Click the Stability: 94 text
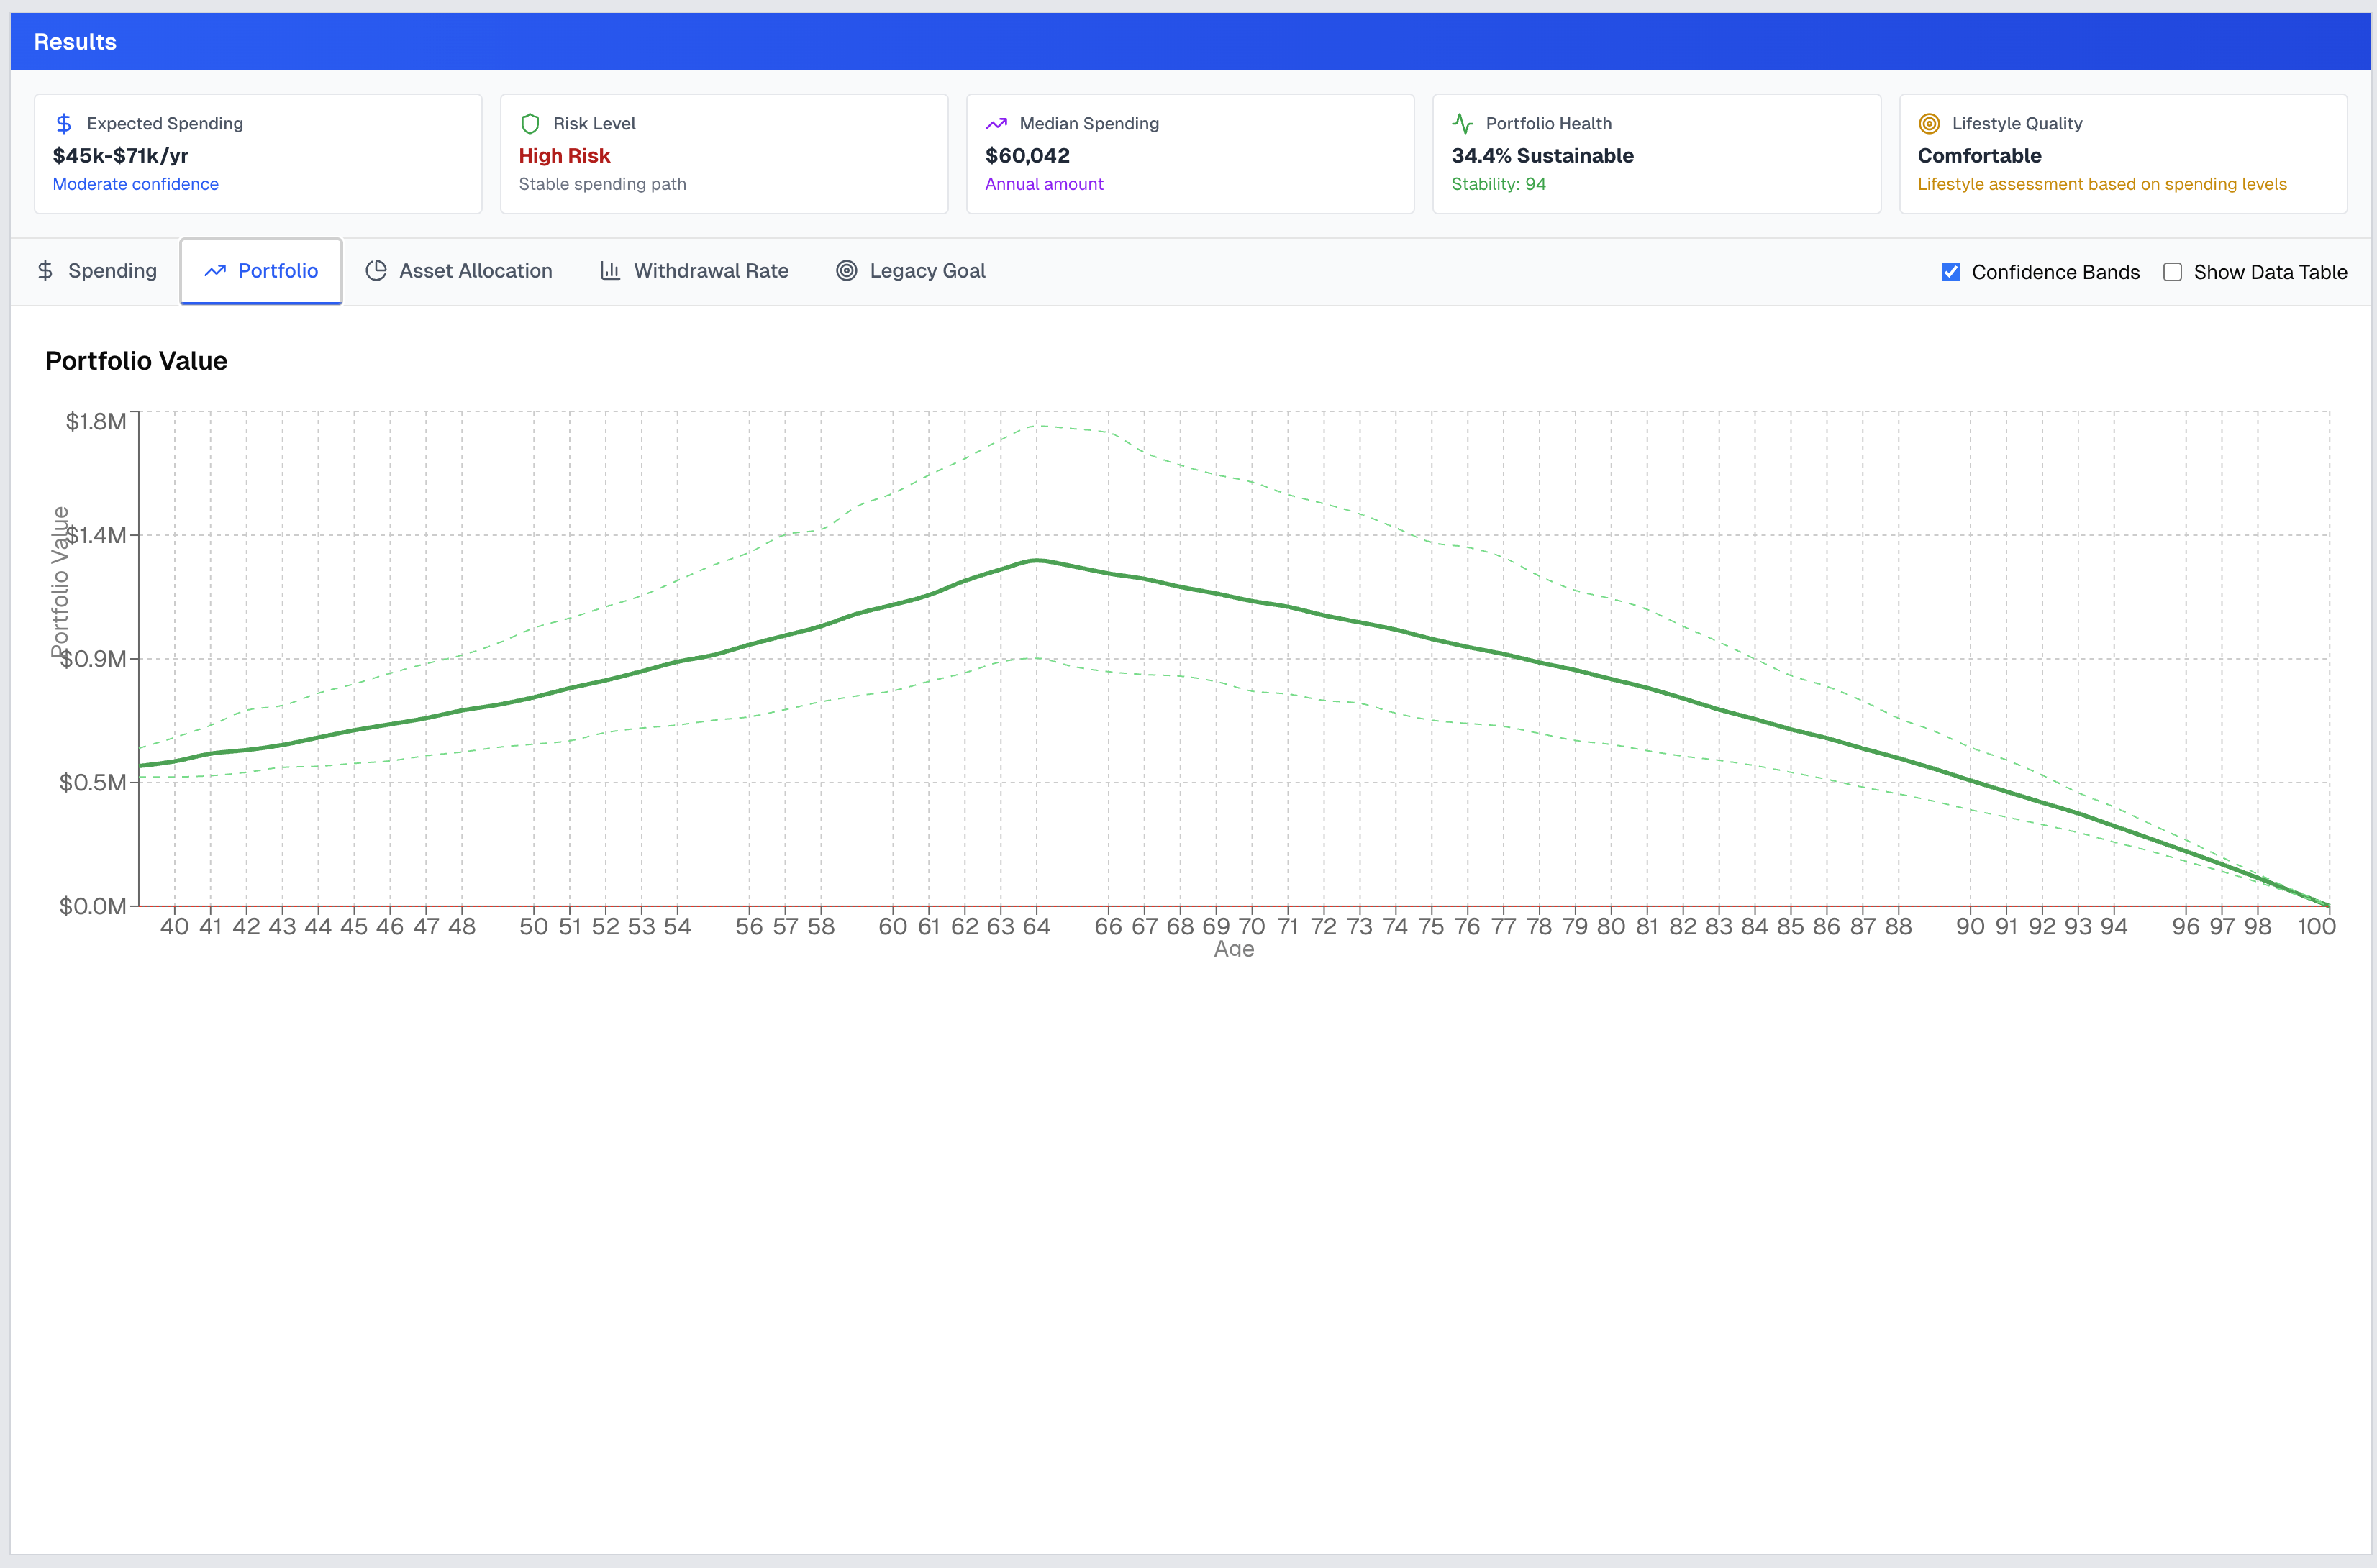This screenshot has width=2377, height=1568. [1498, 184]
